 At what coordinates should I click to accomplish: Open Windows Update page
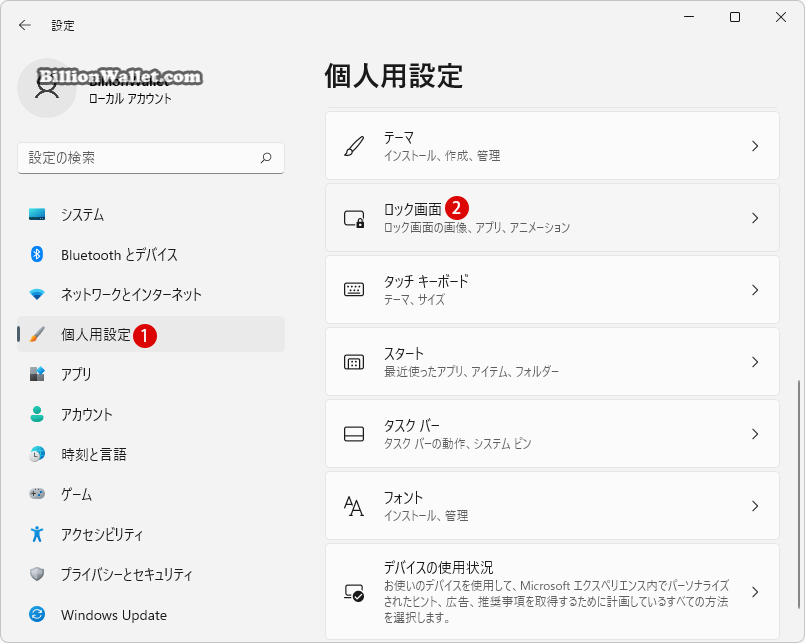pyautogui.click(x=151, y=614)
